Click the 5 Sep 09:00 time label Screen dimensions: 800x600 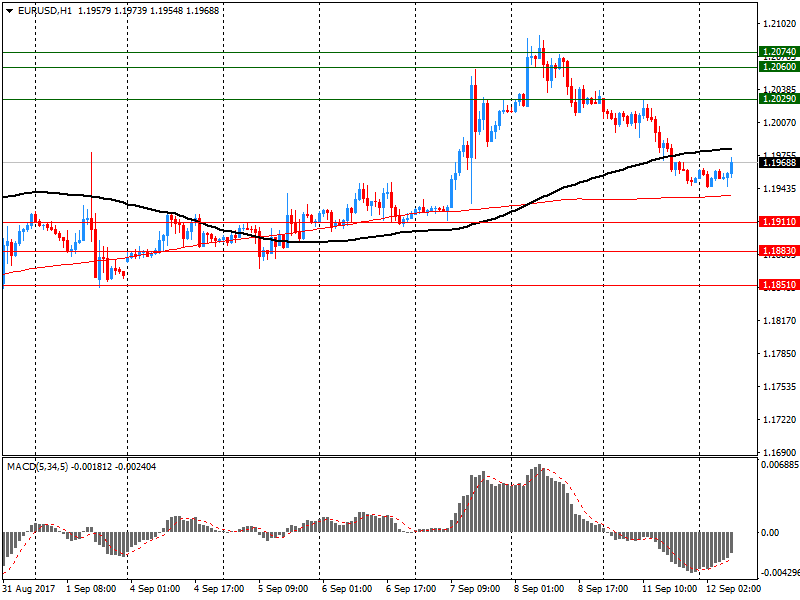[283, 589]
